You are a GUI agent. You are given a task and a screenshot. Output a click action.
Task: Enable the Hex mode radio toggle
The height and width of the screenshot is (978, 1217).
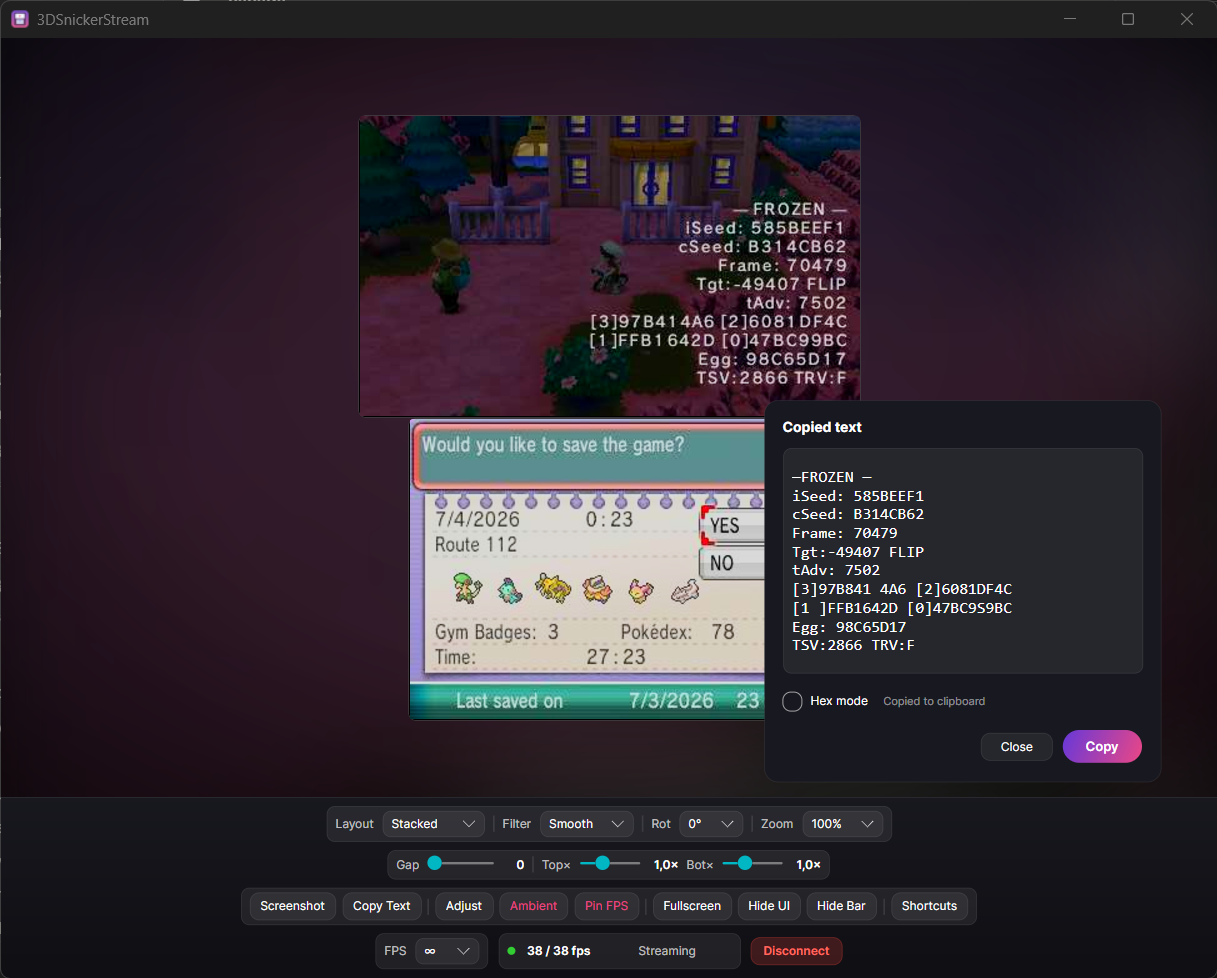click(x=792, y=701)
